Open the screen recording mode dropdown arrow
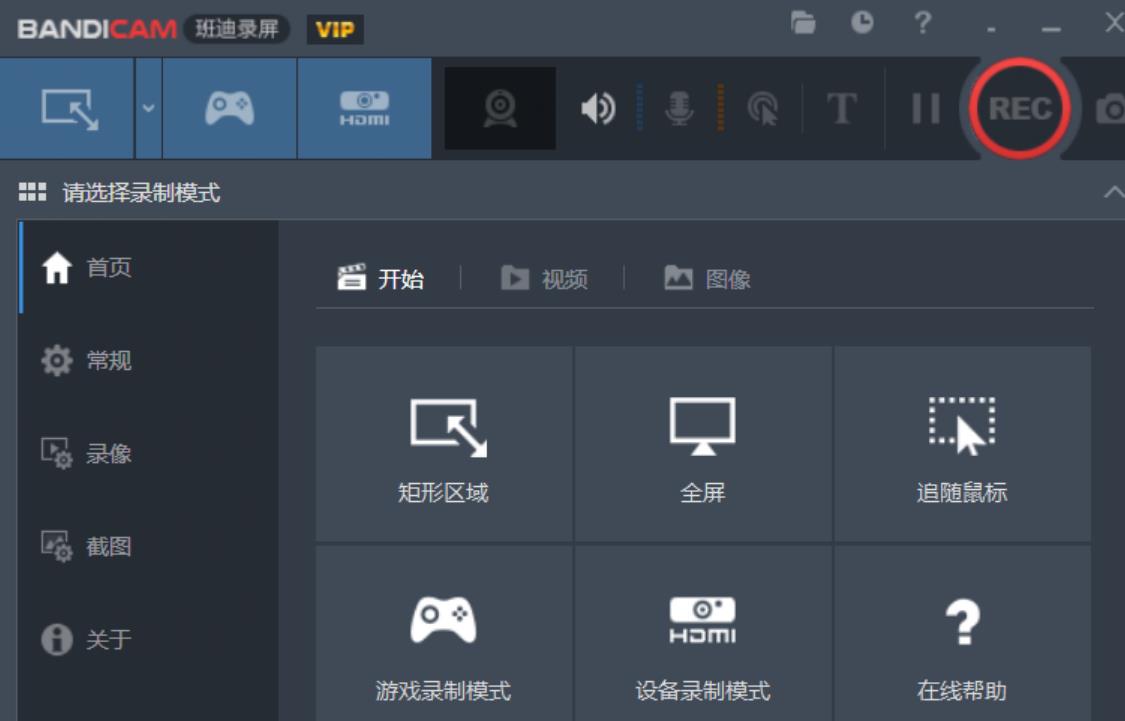The image size is (1125, 721). [148, 108]
